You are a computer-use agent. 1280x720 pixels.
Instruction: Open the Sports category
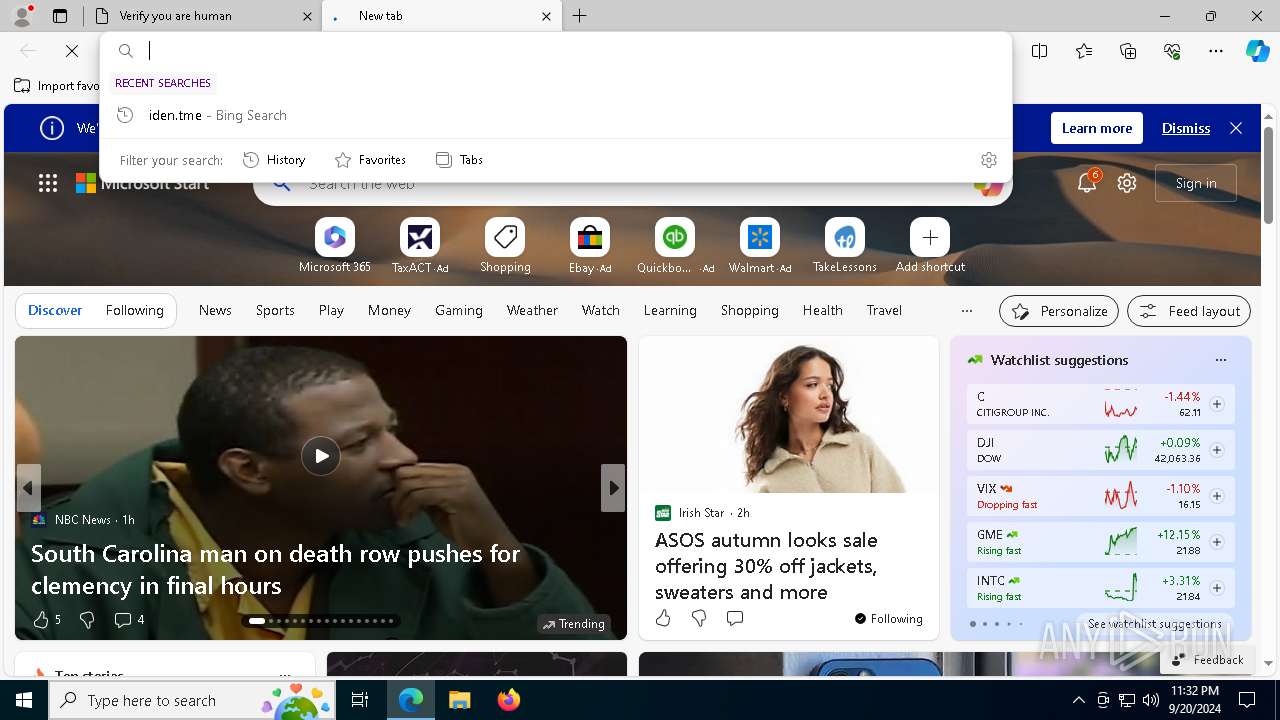[275, 310]
